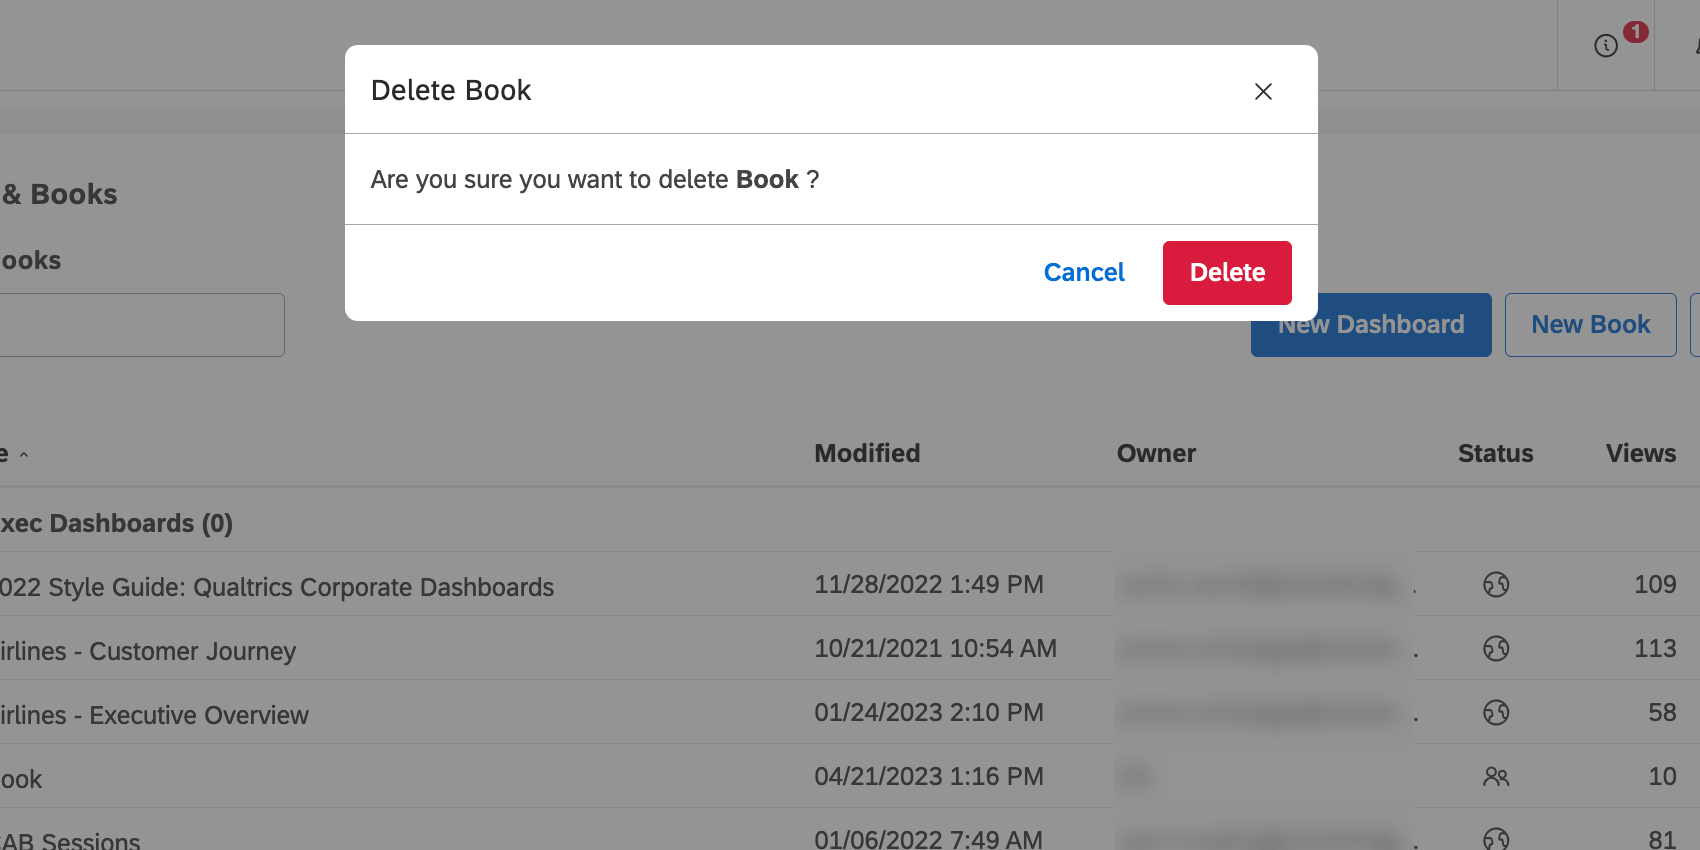Viewport: 1700px width, 850px height.
Task: Click the New Book button
Action: tap(1590, 325)
